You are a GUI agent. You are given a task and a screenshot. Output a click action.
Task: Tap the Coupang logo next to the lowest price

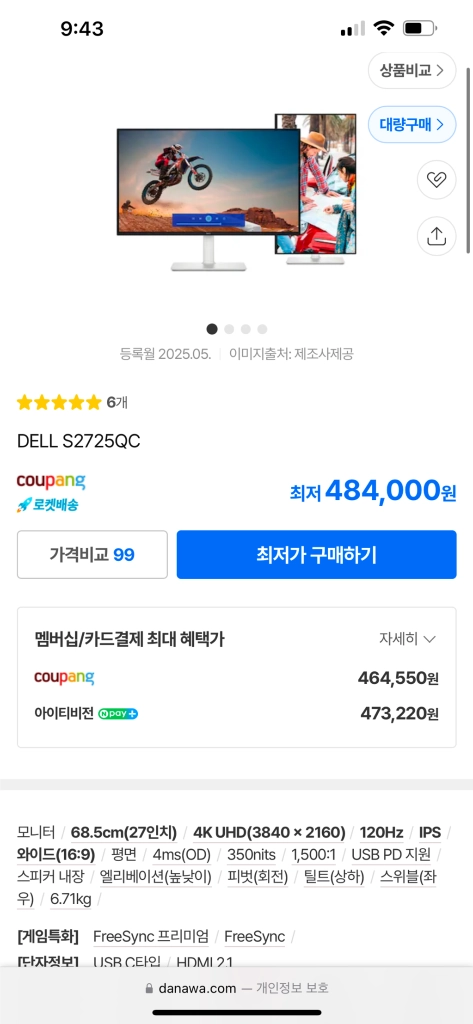pyautogui.click(x=51, y=482)
